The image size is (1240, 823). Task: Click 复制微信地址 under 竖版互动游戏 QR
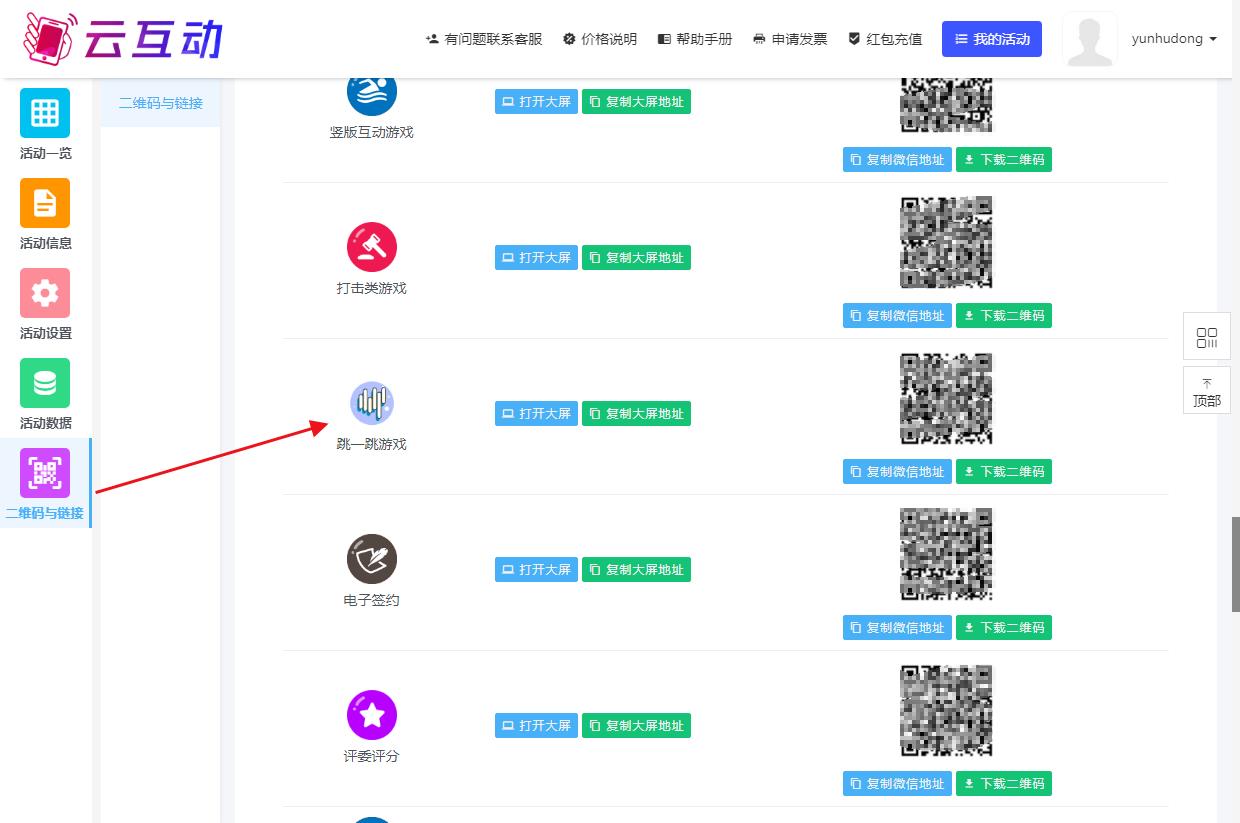tap(897, 160)
